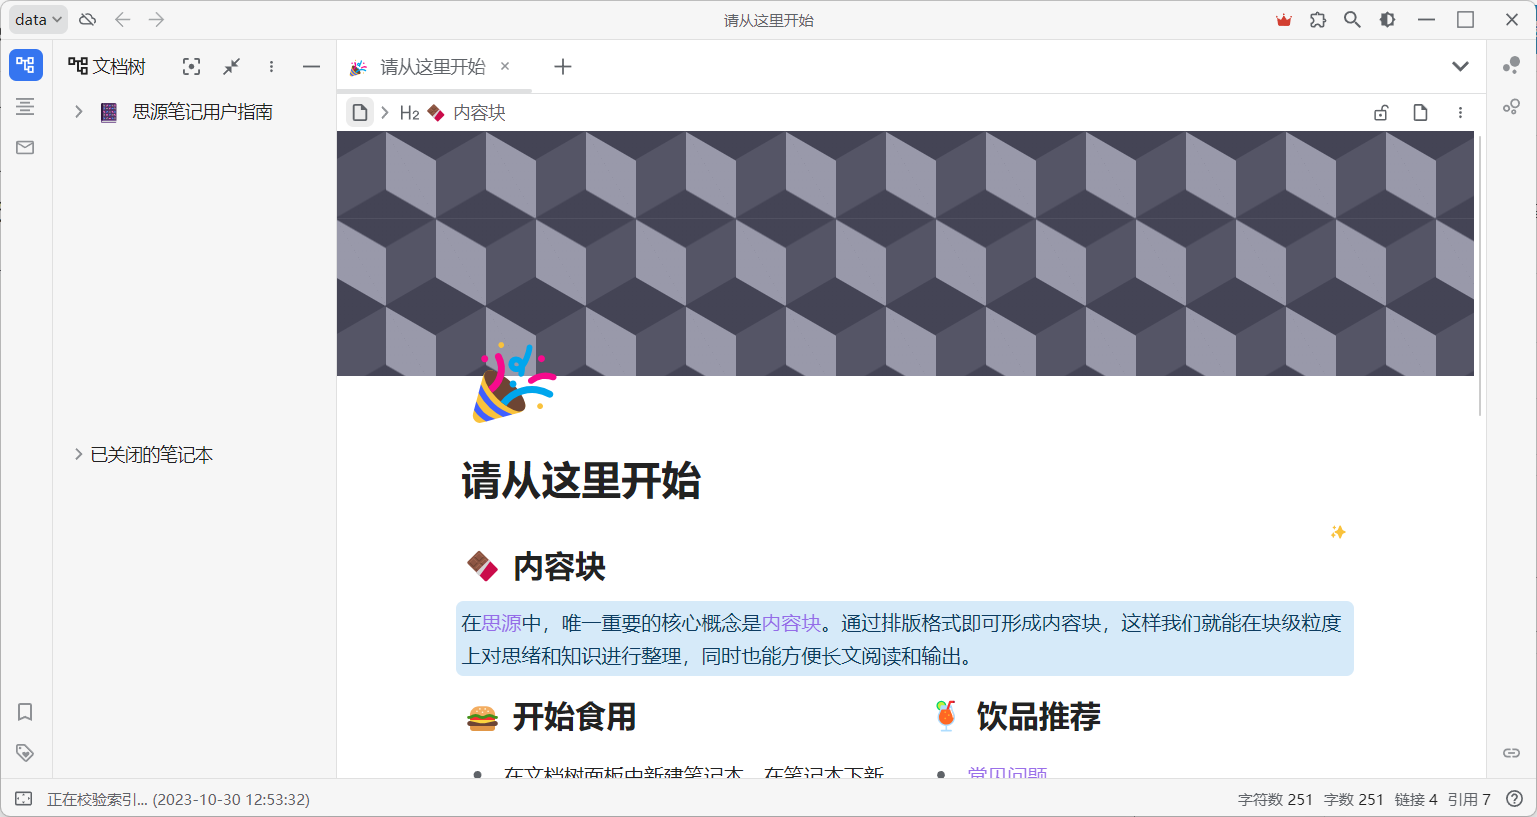Open the Graph view panel icon

pyautogui.click(x=1511, y=66)
